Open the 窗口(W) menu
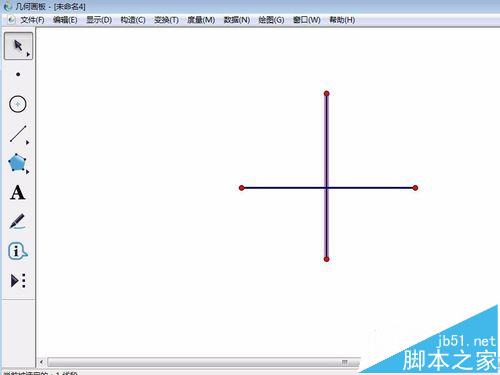This screenshot has width=500, height=375. tap(307, 20)
